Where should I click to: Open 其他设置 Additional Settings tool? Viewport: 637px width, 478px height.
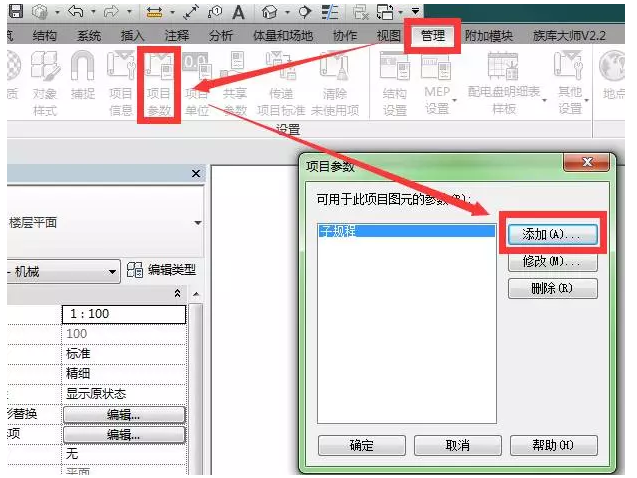click(x=570, y=83)
